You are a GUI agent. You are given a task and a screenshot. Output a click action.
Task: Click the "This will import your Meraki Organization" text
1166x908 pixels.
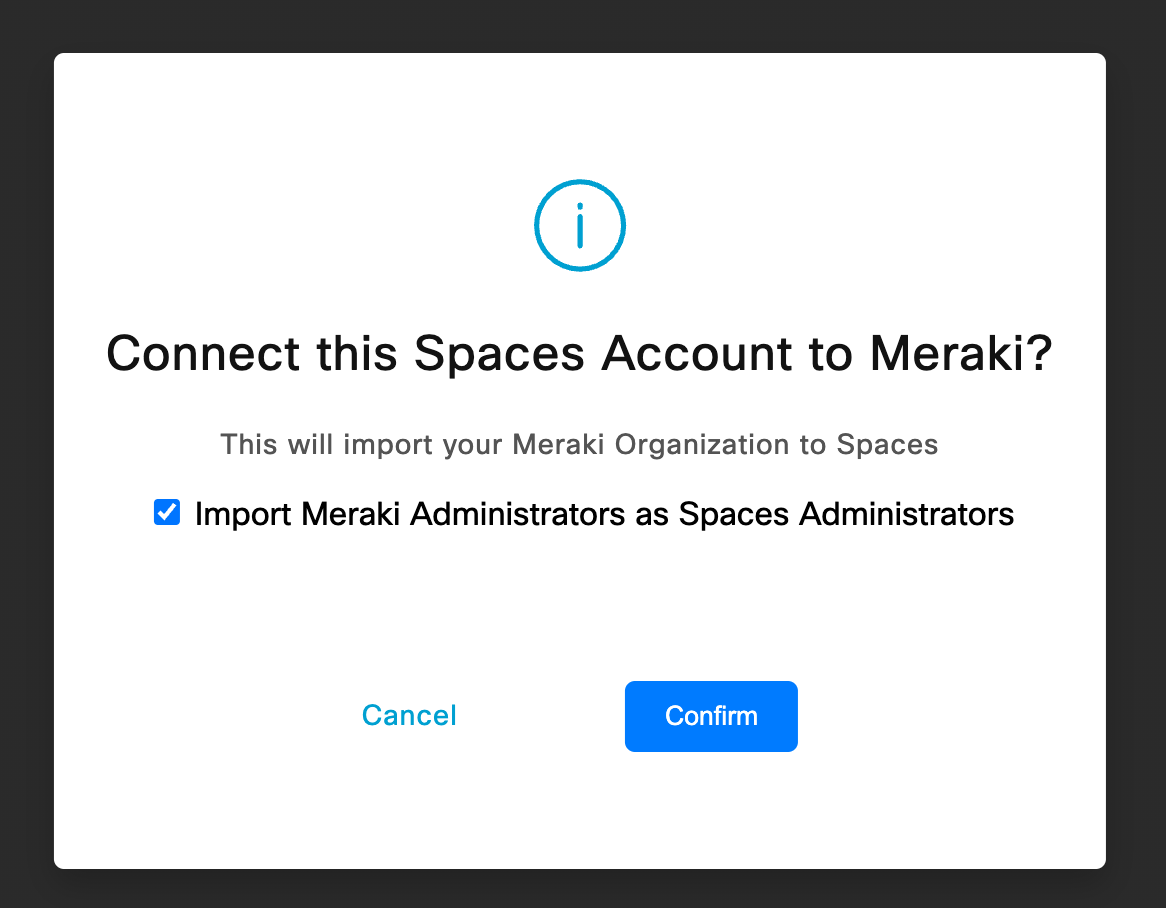coord(579,444)
